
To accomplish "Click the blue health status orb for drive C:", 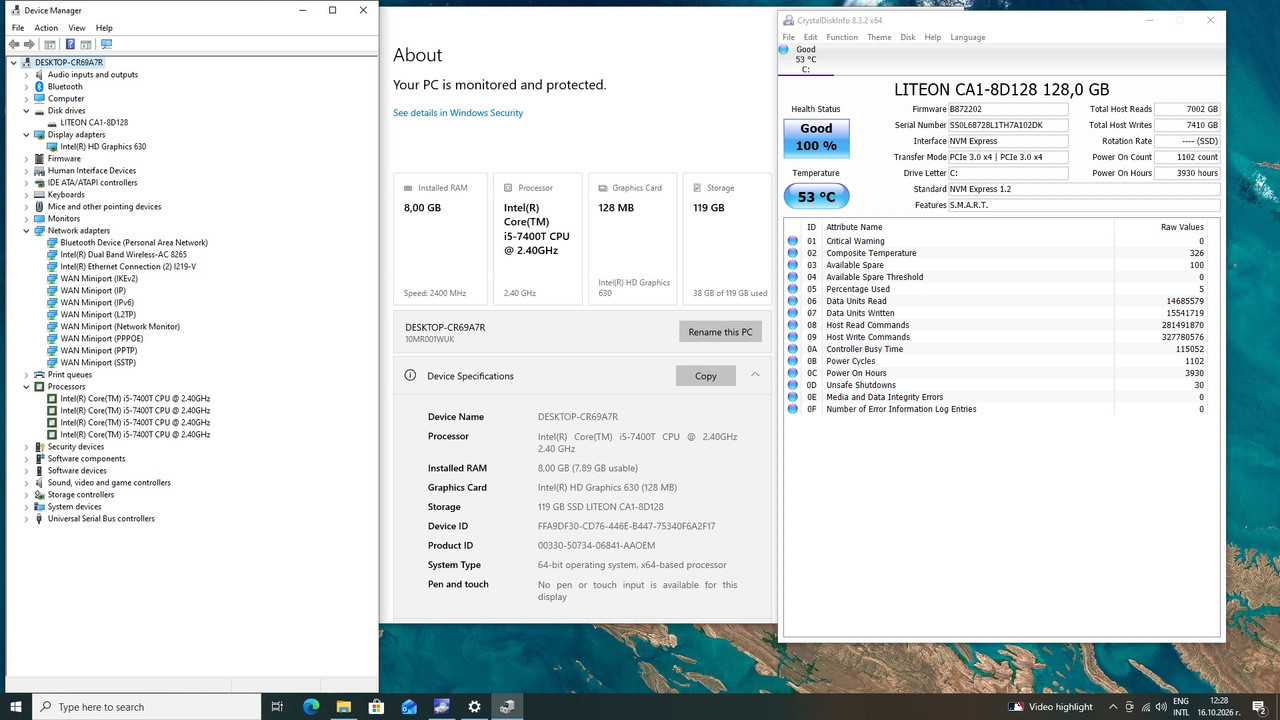I will [x=783, y=49].
